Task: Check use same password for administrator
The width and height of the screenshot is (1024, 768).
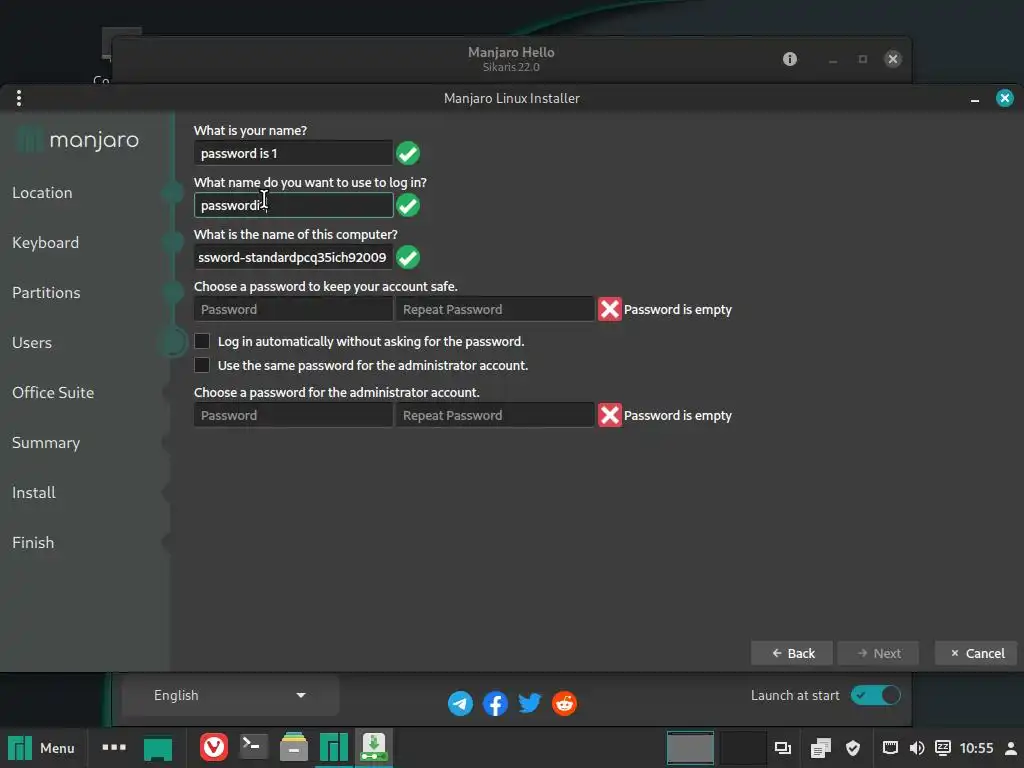Action: pyautogui.click(x=202, y=365)
